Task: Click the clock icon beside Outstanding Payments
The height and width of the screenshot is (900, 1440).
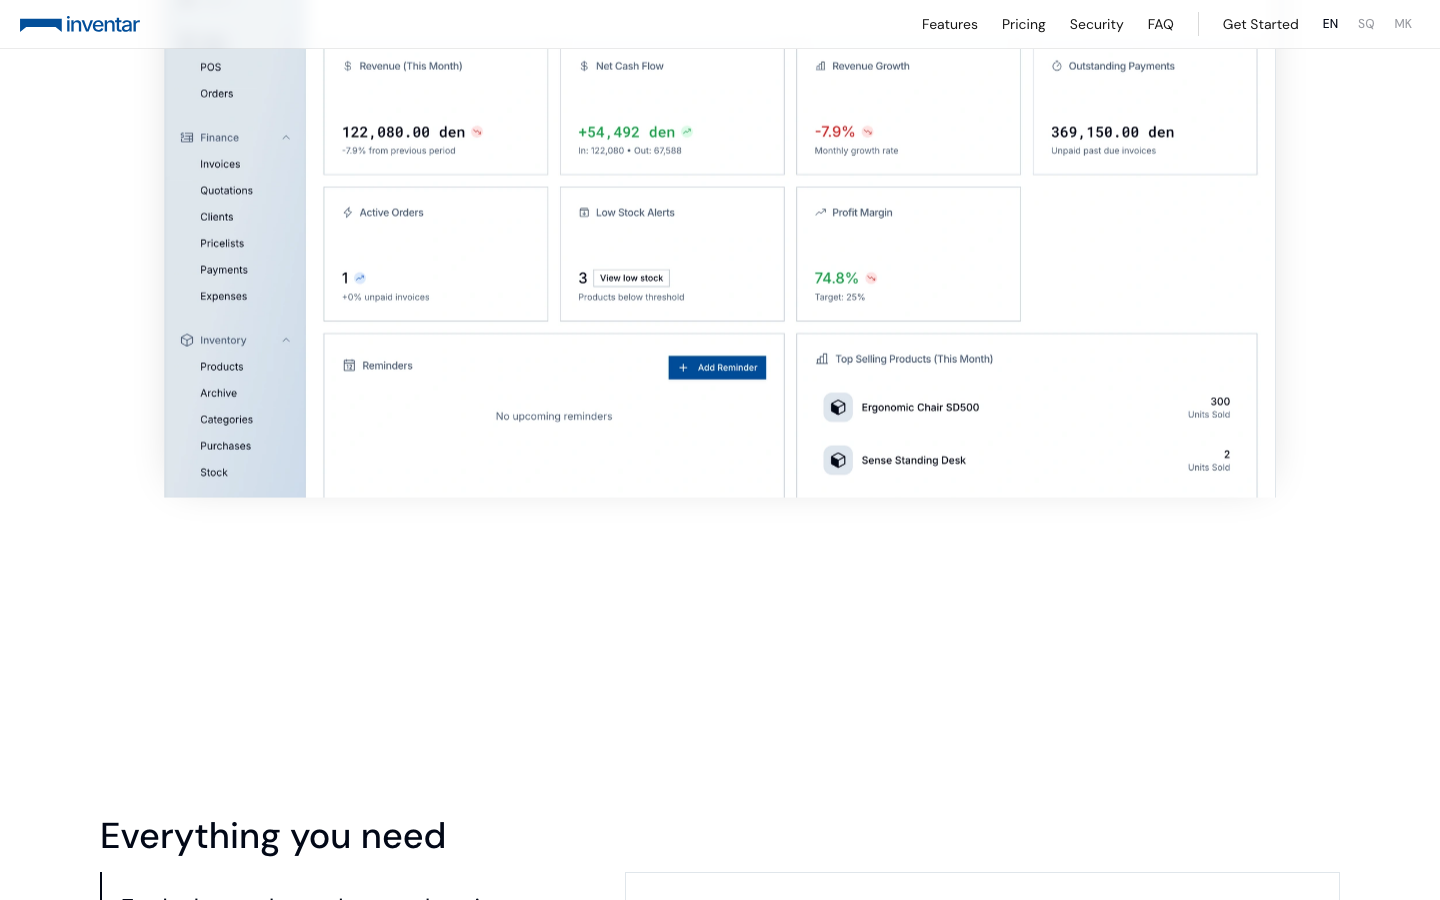Action: tap(1057, 66)
